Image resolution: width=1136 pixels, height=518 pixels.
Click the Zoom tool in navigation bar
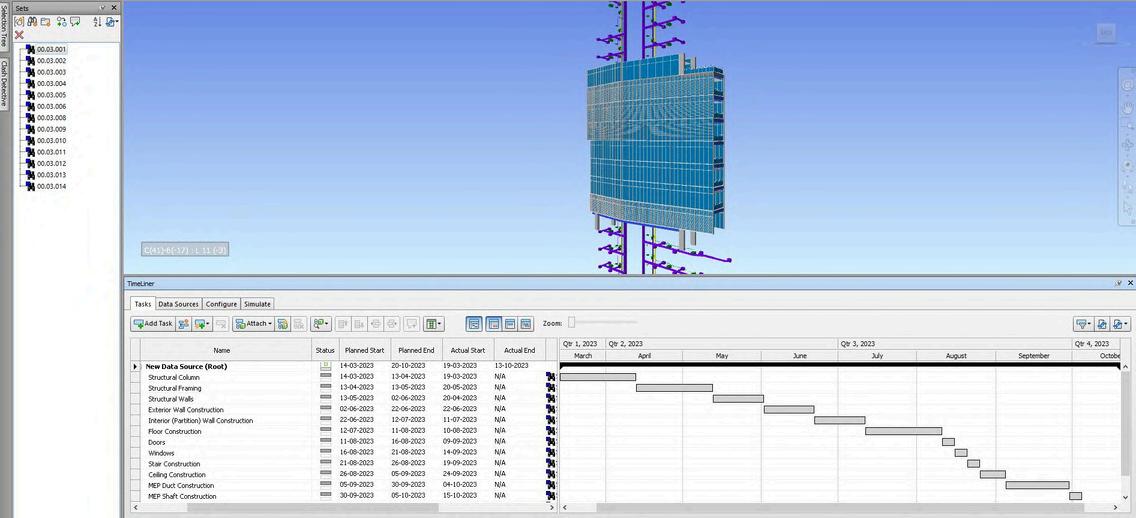coord(1127,129)
